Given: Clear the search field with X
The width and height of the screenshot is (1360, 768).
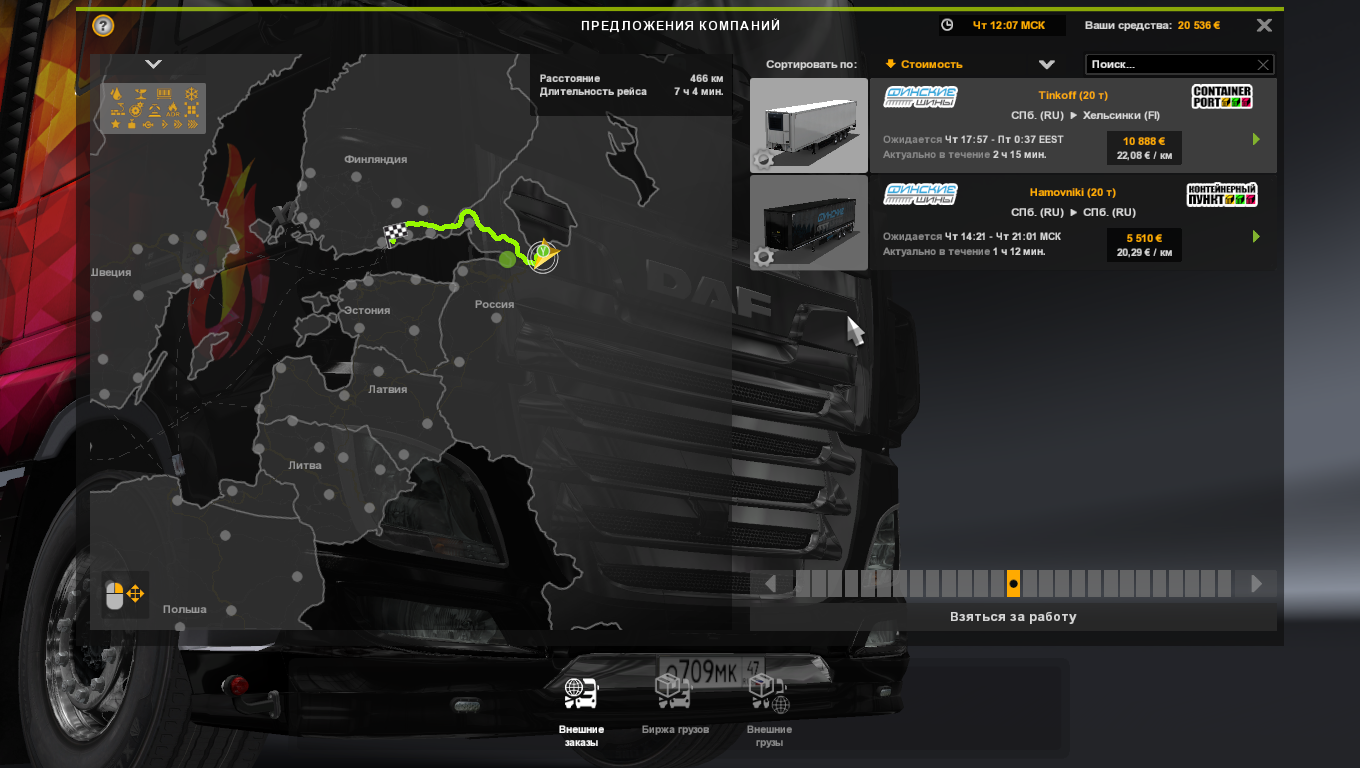Looking at the screenshot, I should [1263, 65].
